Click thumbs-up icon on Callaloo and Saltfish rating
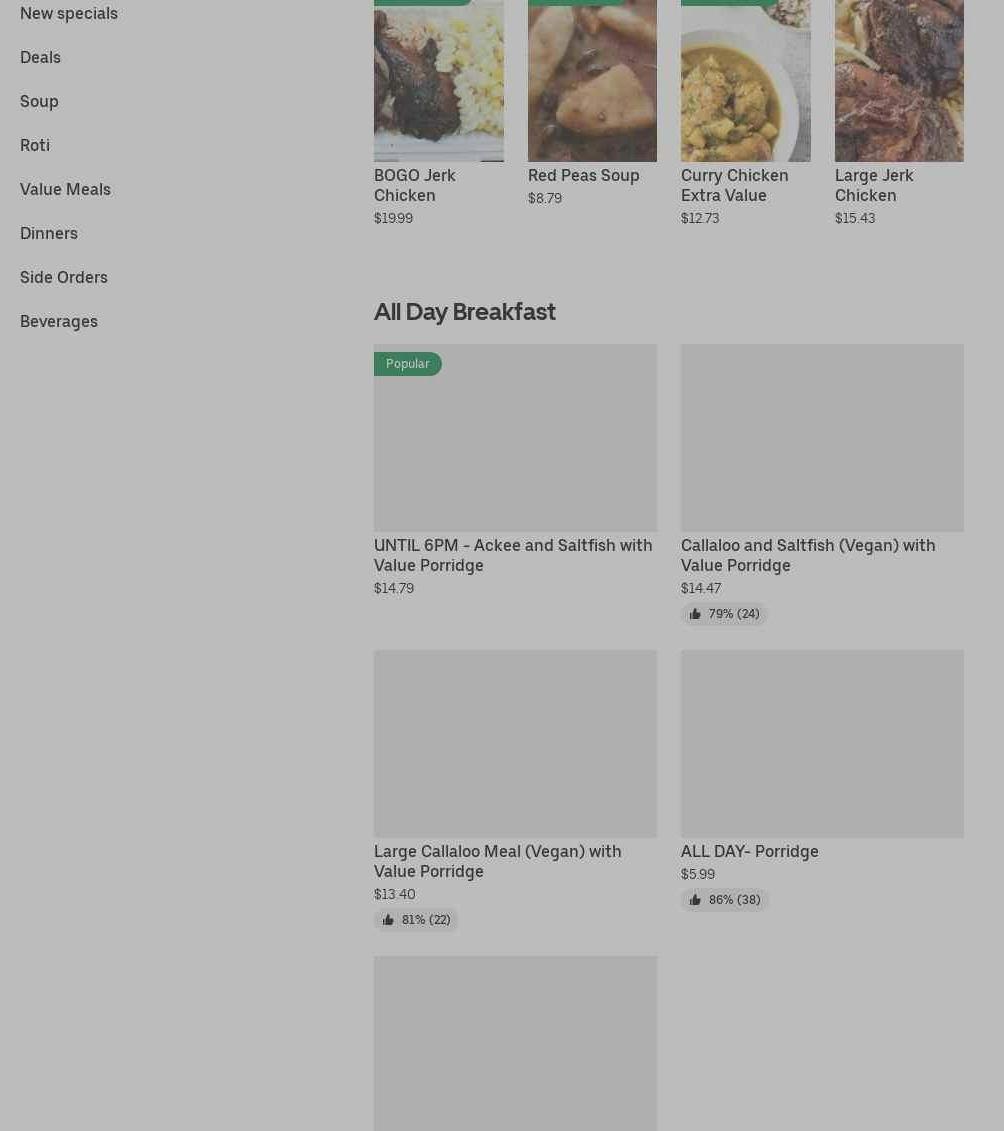The height and width of the screenshot is (1131, 1004). (x=695, y=614)
